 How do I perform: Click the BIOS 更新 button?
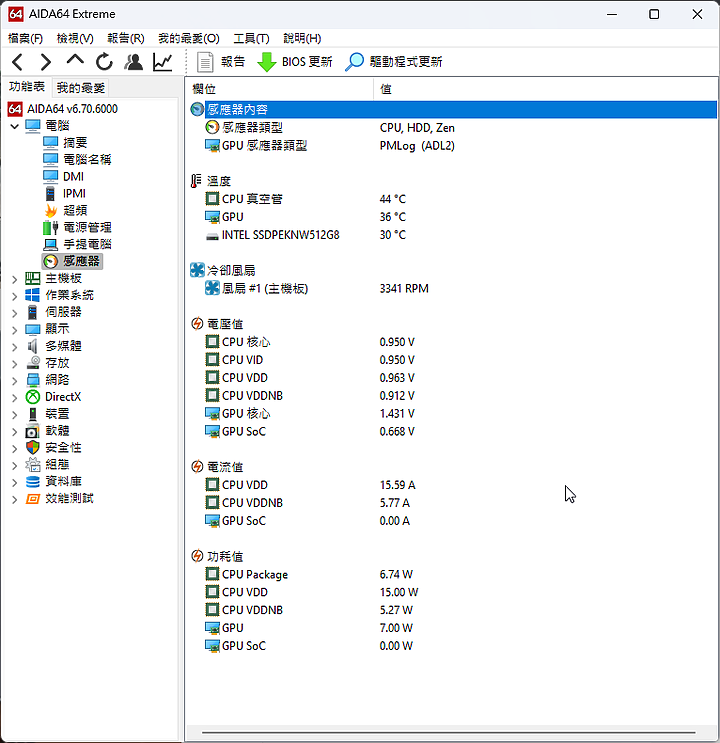[x=294, y=62]
